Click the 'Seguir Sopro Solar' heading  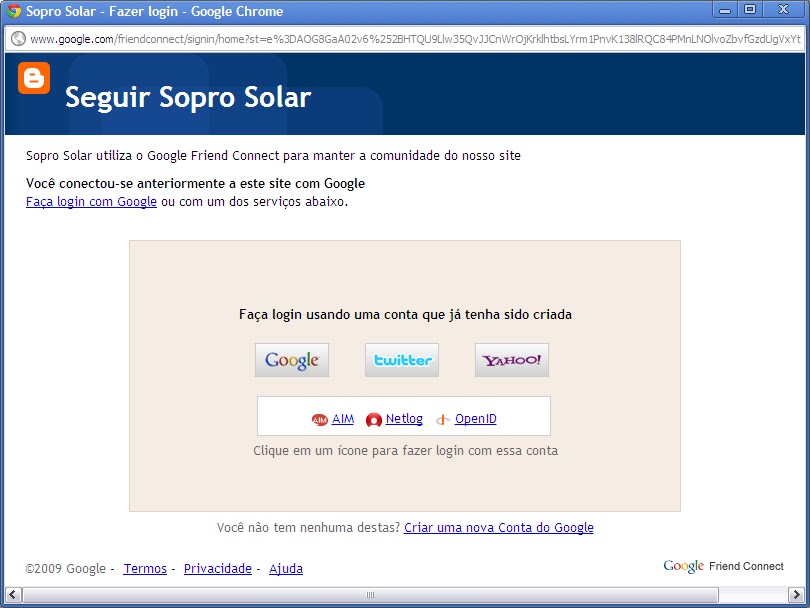pos(188,97)
